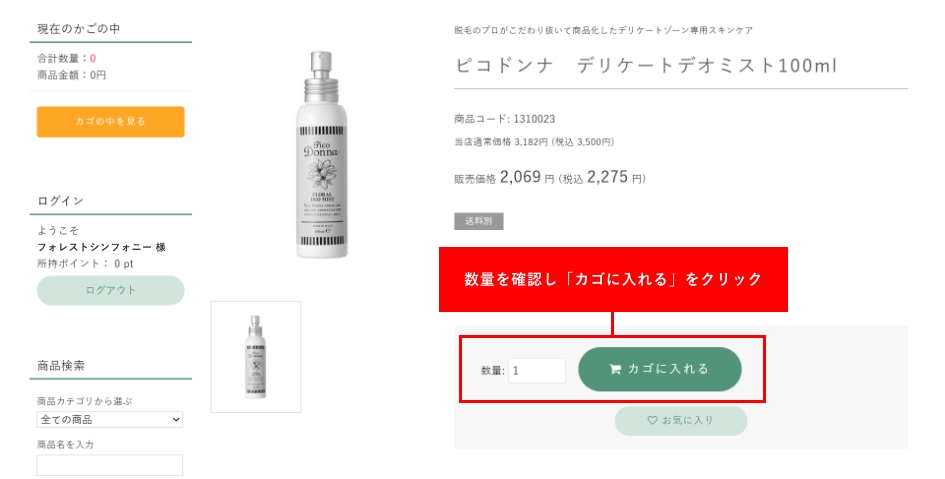Log out with ログアウト button
The height and width of the screenshot is (479, 945).
coord(110,290)
